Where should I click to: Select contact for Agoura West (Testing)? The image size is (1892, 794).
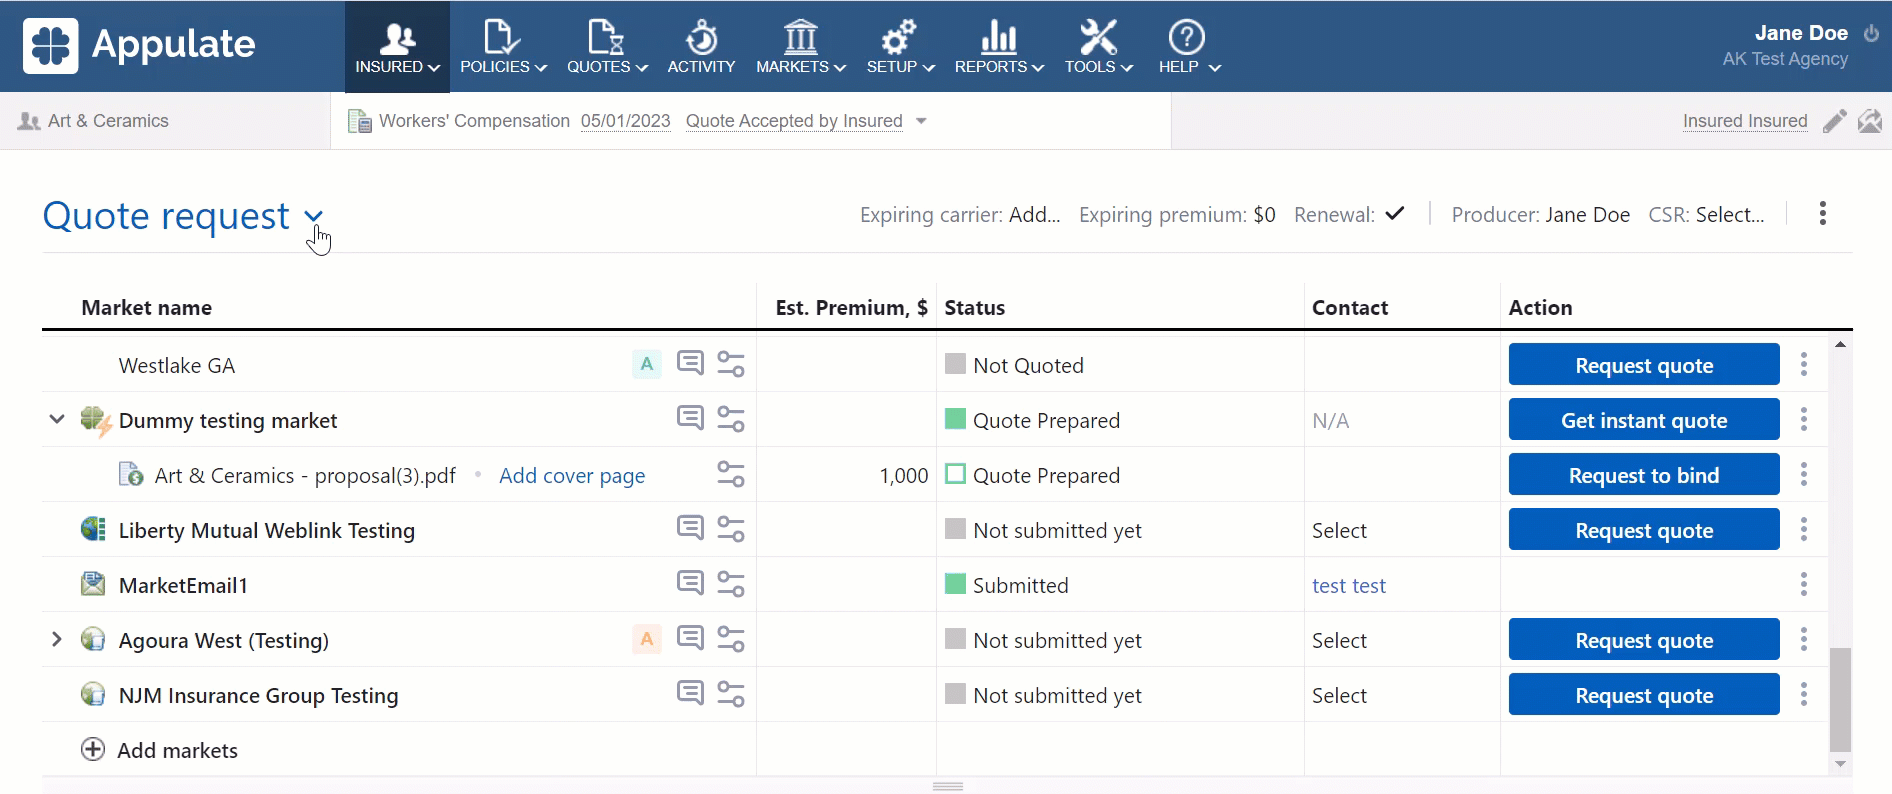[1338, 641]
